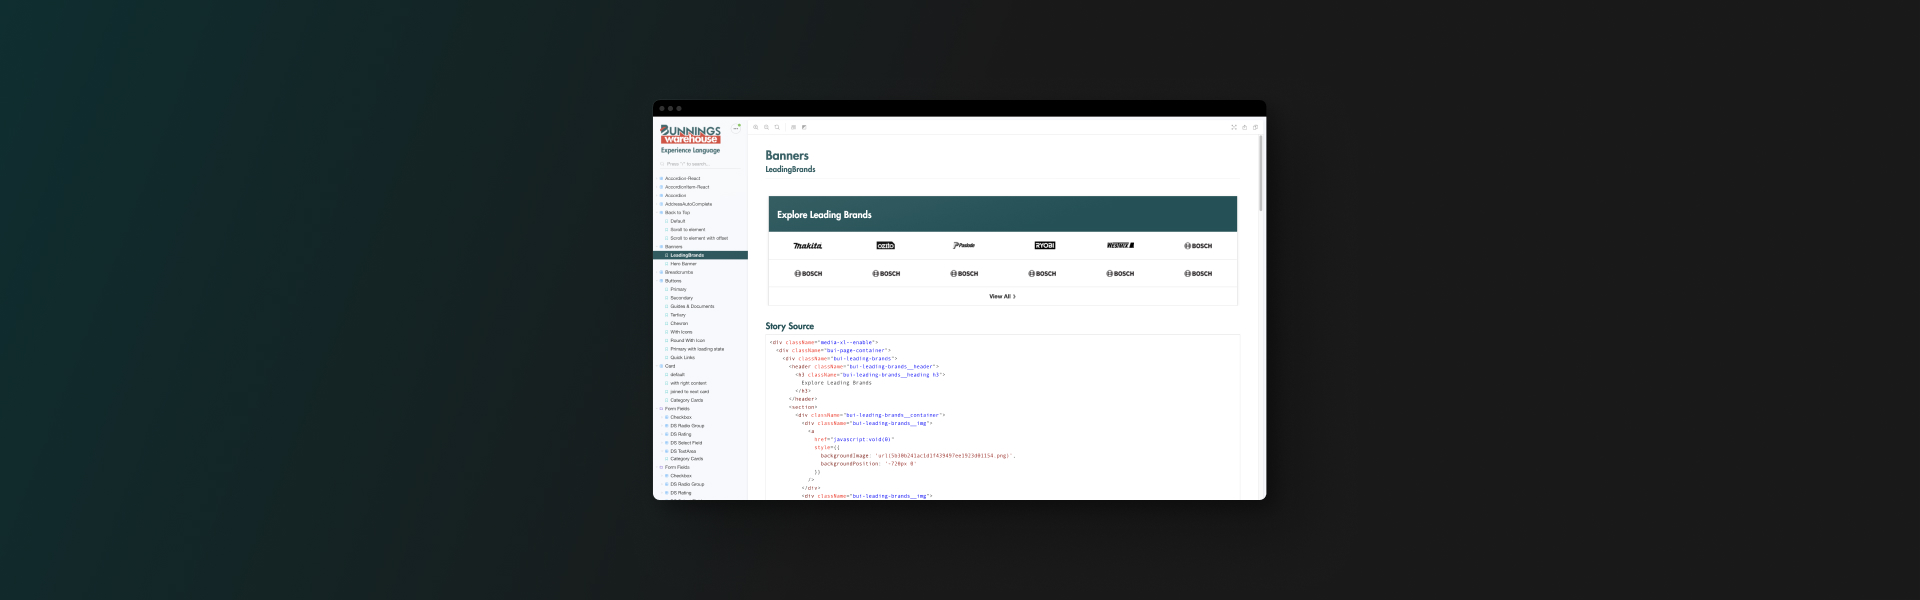Click the View All link
This screenshot has height=600, width=1920.
(x=1002, y=296)
